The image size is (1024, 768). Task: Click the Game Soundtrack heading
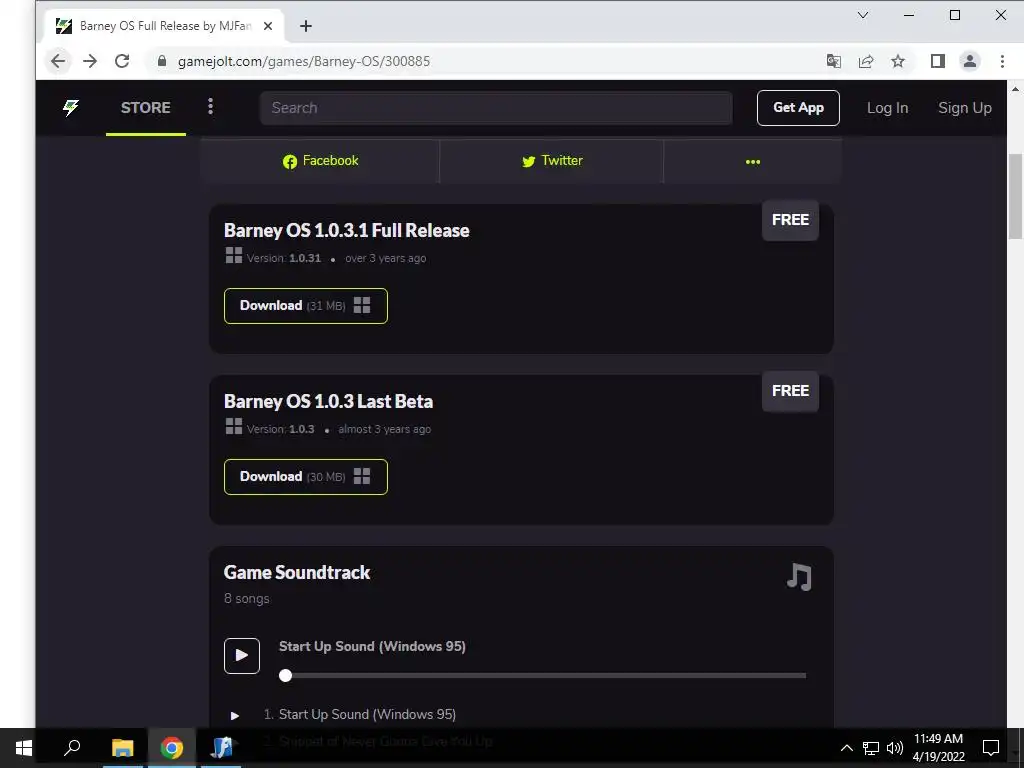point(297,573)
